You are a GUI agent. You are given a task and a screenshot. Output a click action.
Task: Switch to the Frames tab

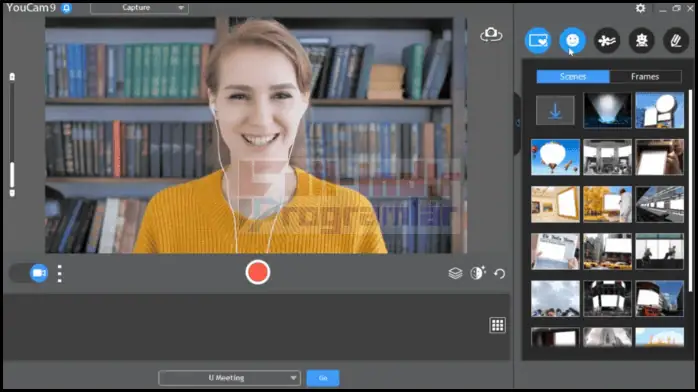click(645, 77)
